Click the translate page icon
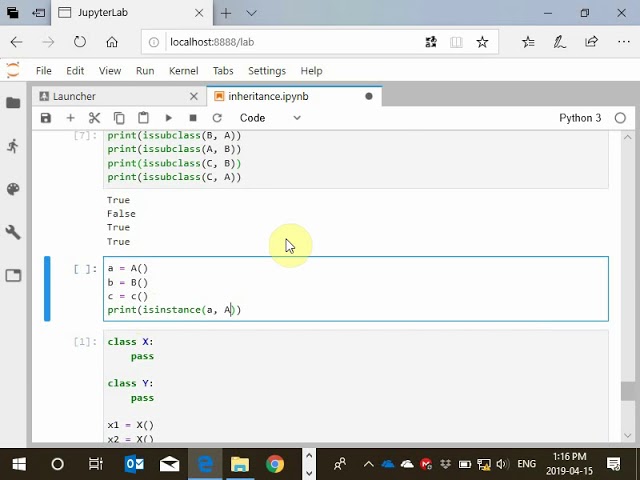The width and height of the screenshot is (640, 480). (431, 42)
